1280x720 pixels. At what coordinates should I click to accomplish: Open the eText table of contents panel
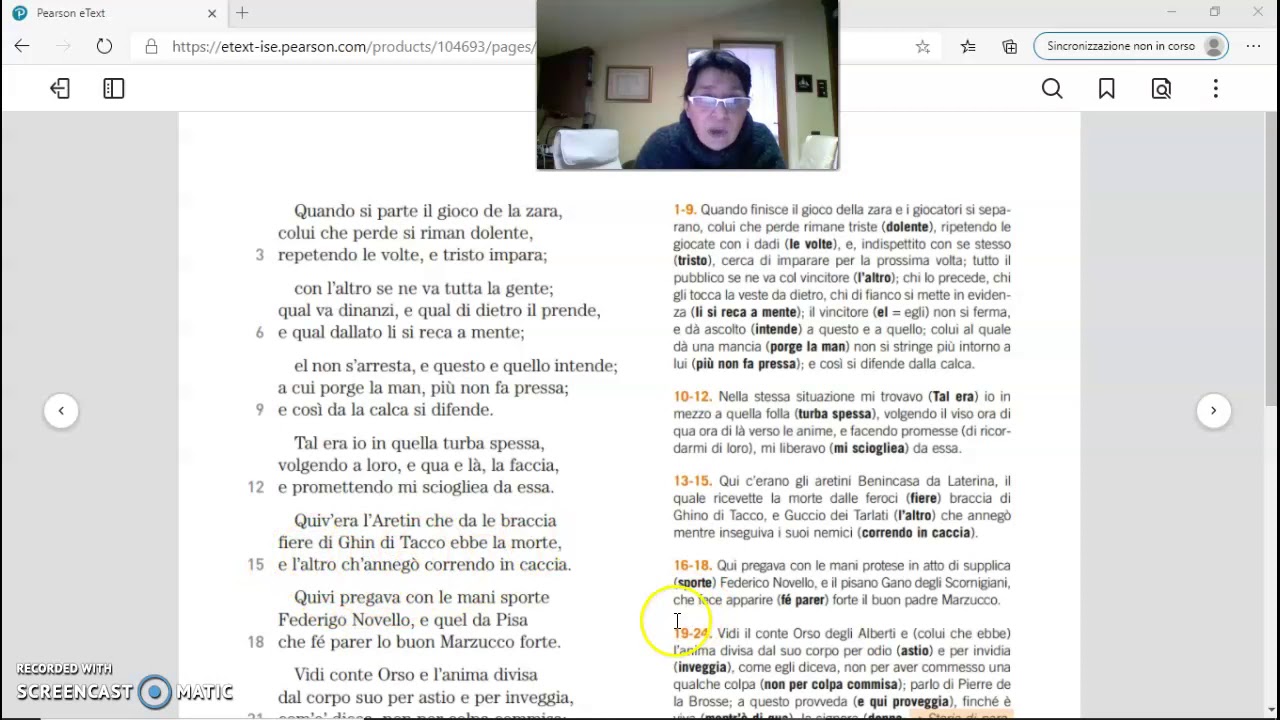coord(114,89)
